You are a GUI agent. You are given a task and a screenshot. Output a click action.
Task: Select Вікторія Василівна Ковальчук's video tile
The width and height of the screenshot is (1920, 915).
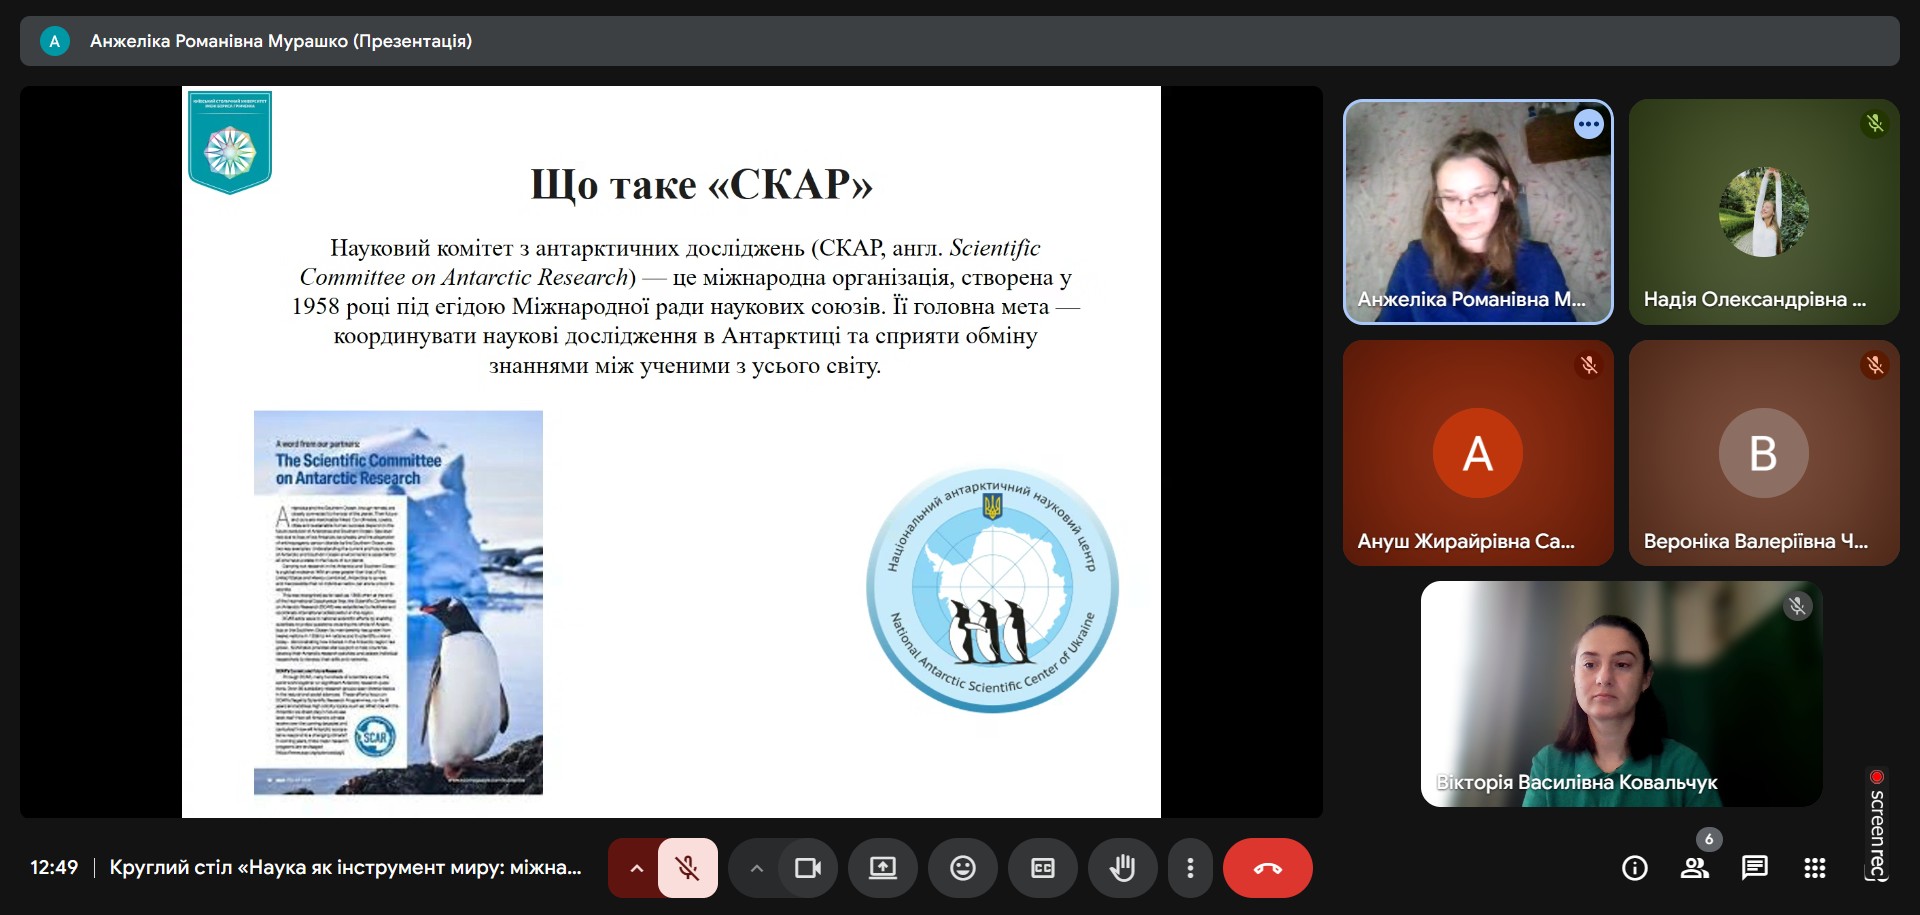click(1620, 694)
